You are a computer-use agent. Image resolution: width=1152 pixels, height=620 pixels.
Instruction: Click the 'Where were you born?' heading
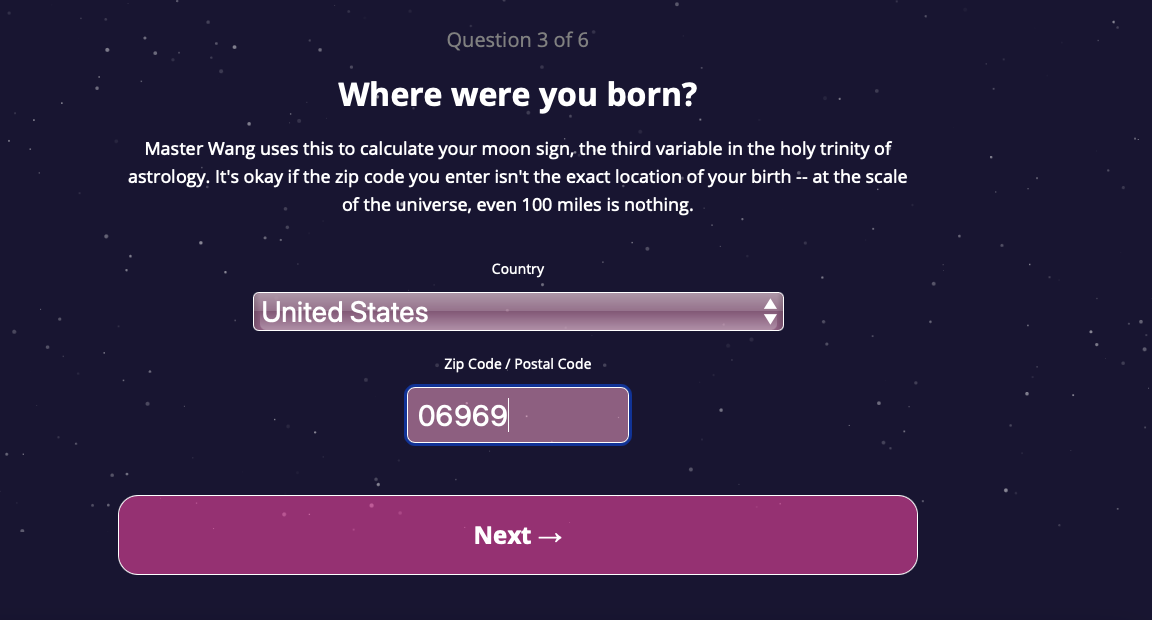tap(517, 95)
